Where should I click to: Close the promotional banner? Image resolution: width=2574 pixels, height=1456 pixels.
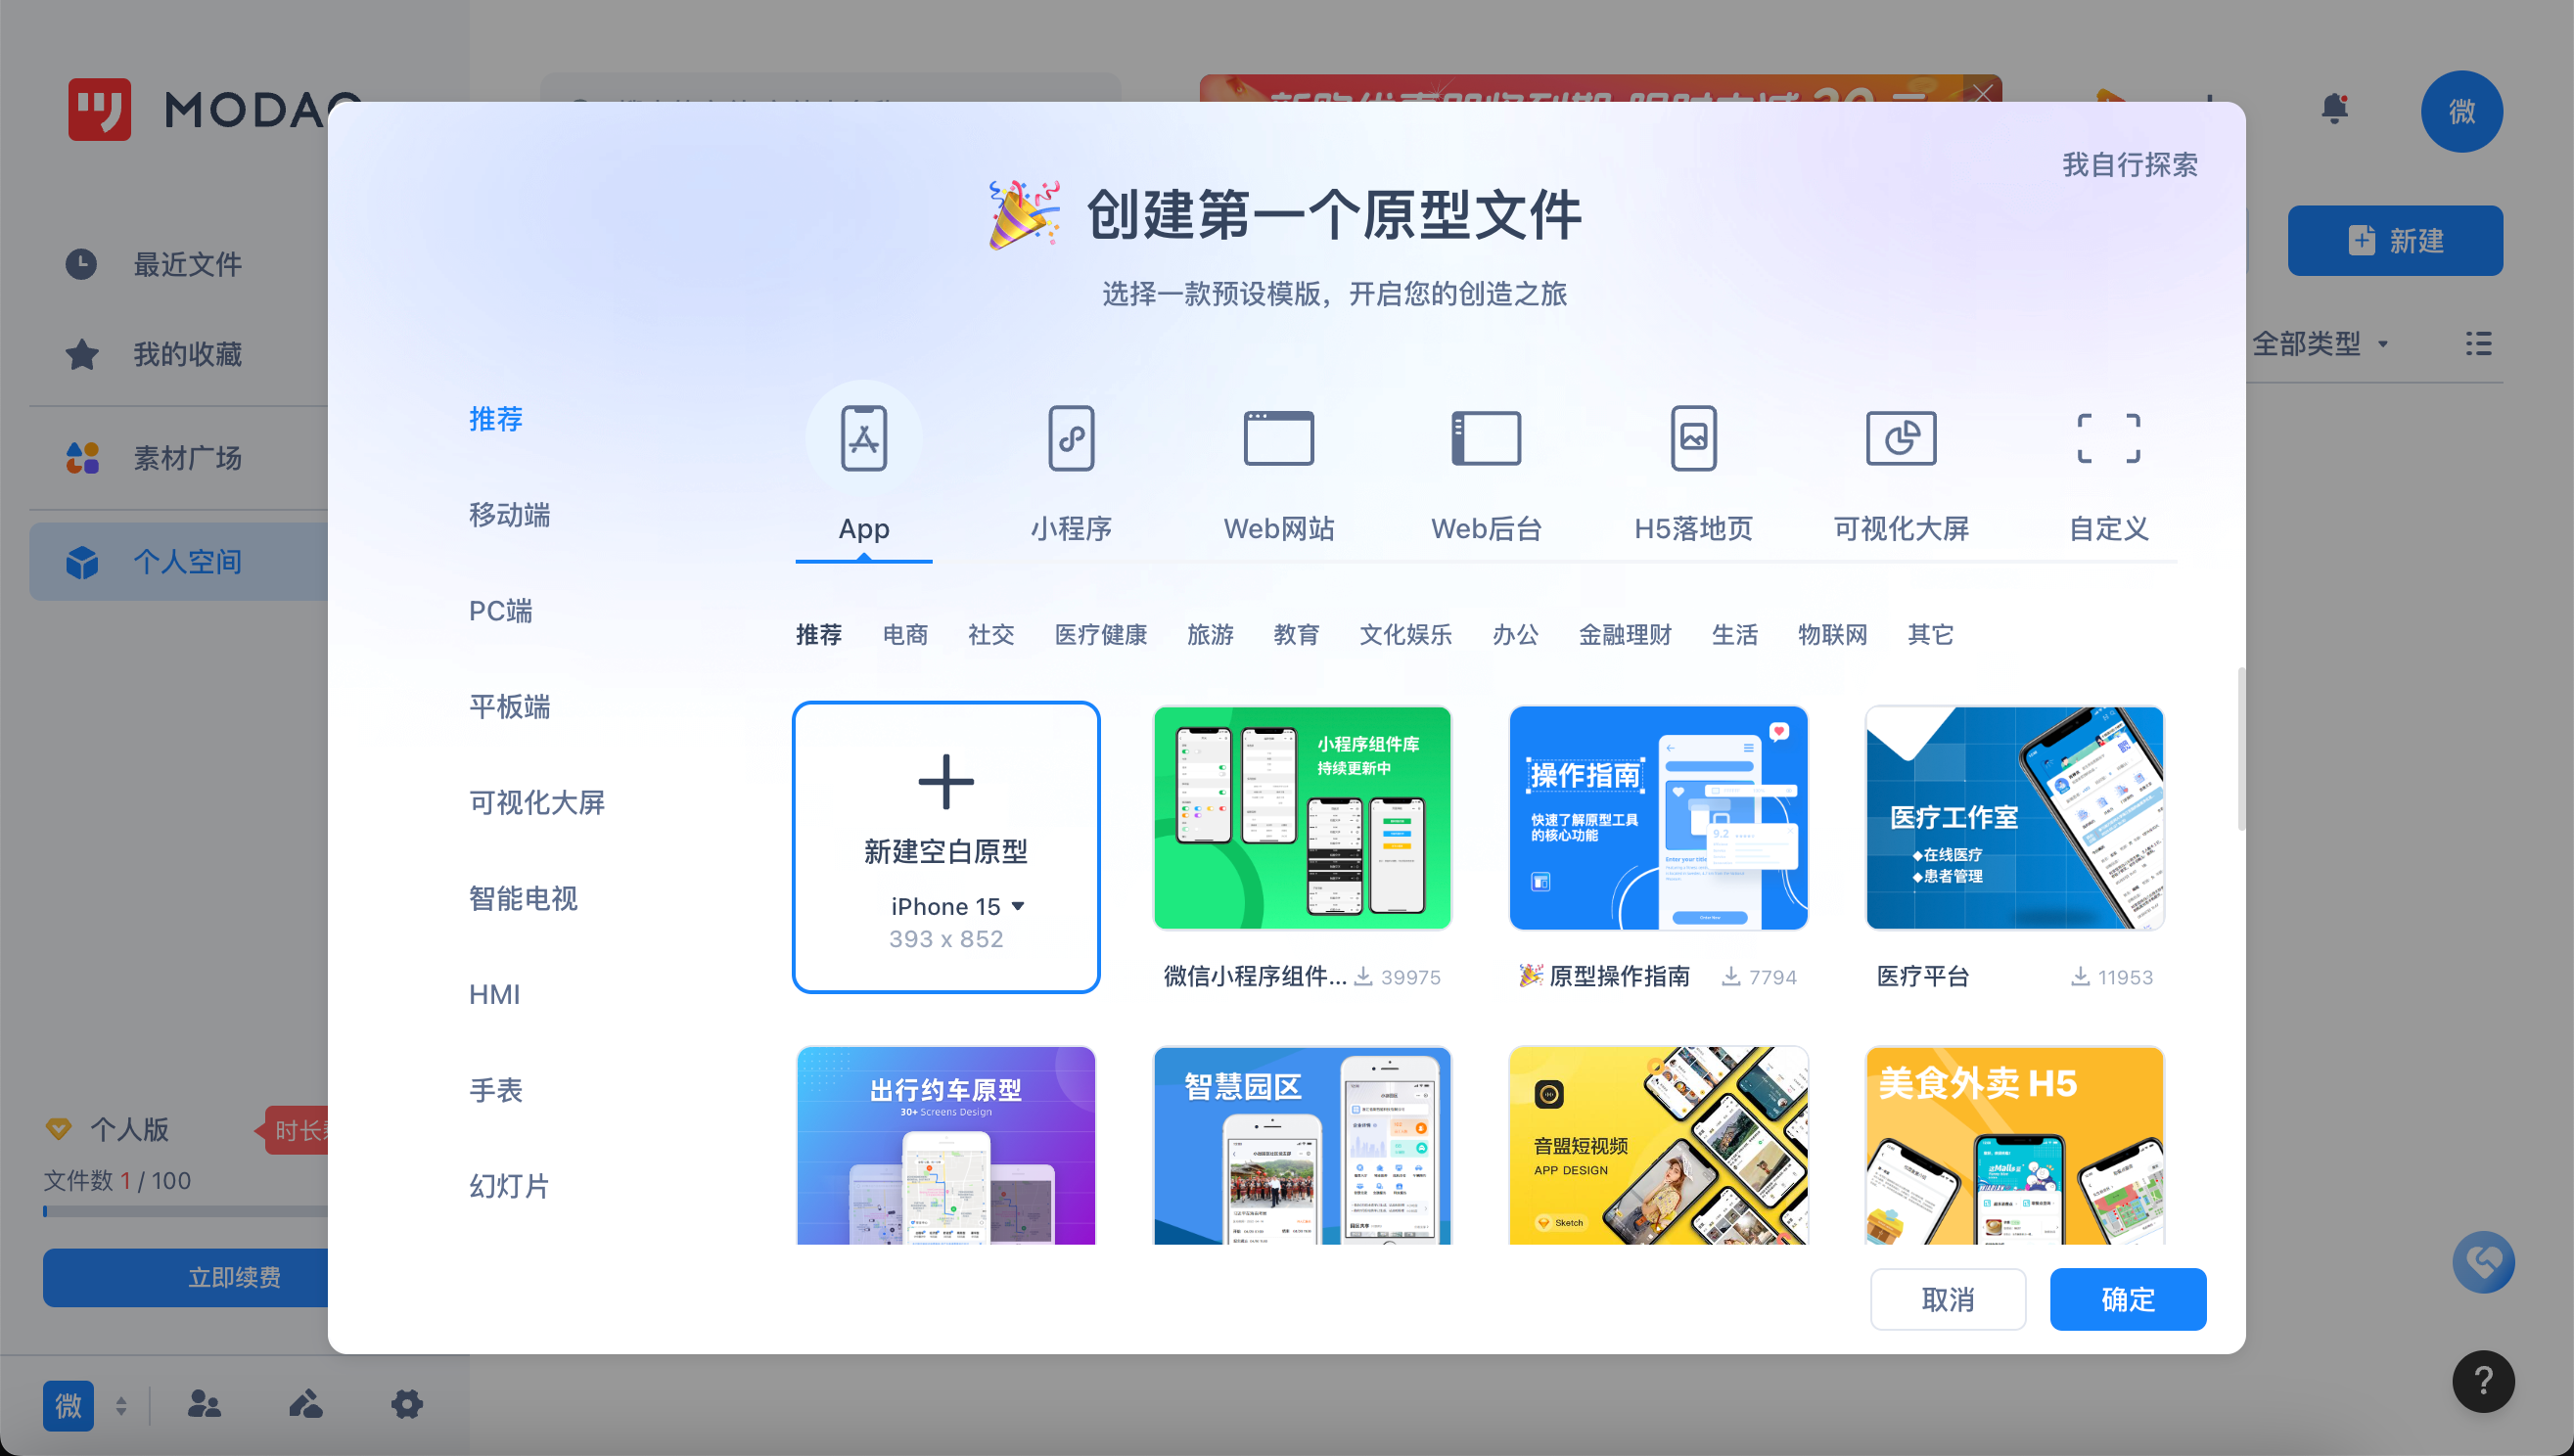(x=1982, y=93)
